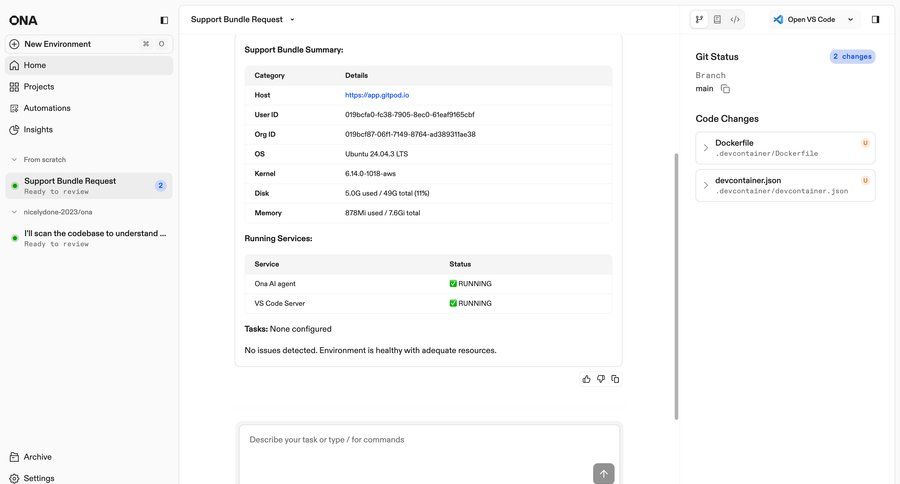Toggle the right side panel
This screenshot has width=900, height=484.
(x=876, y=19)
